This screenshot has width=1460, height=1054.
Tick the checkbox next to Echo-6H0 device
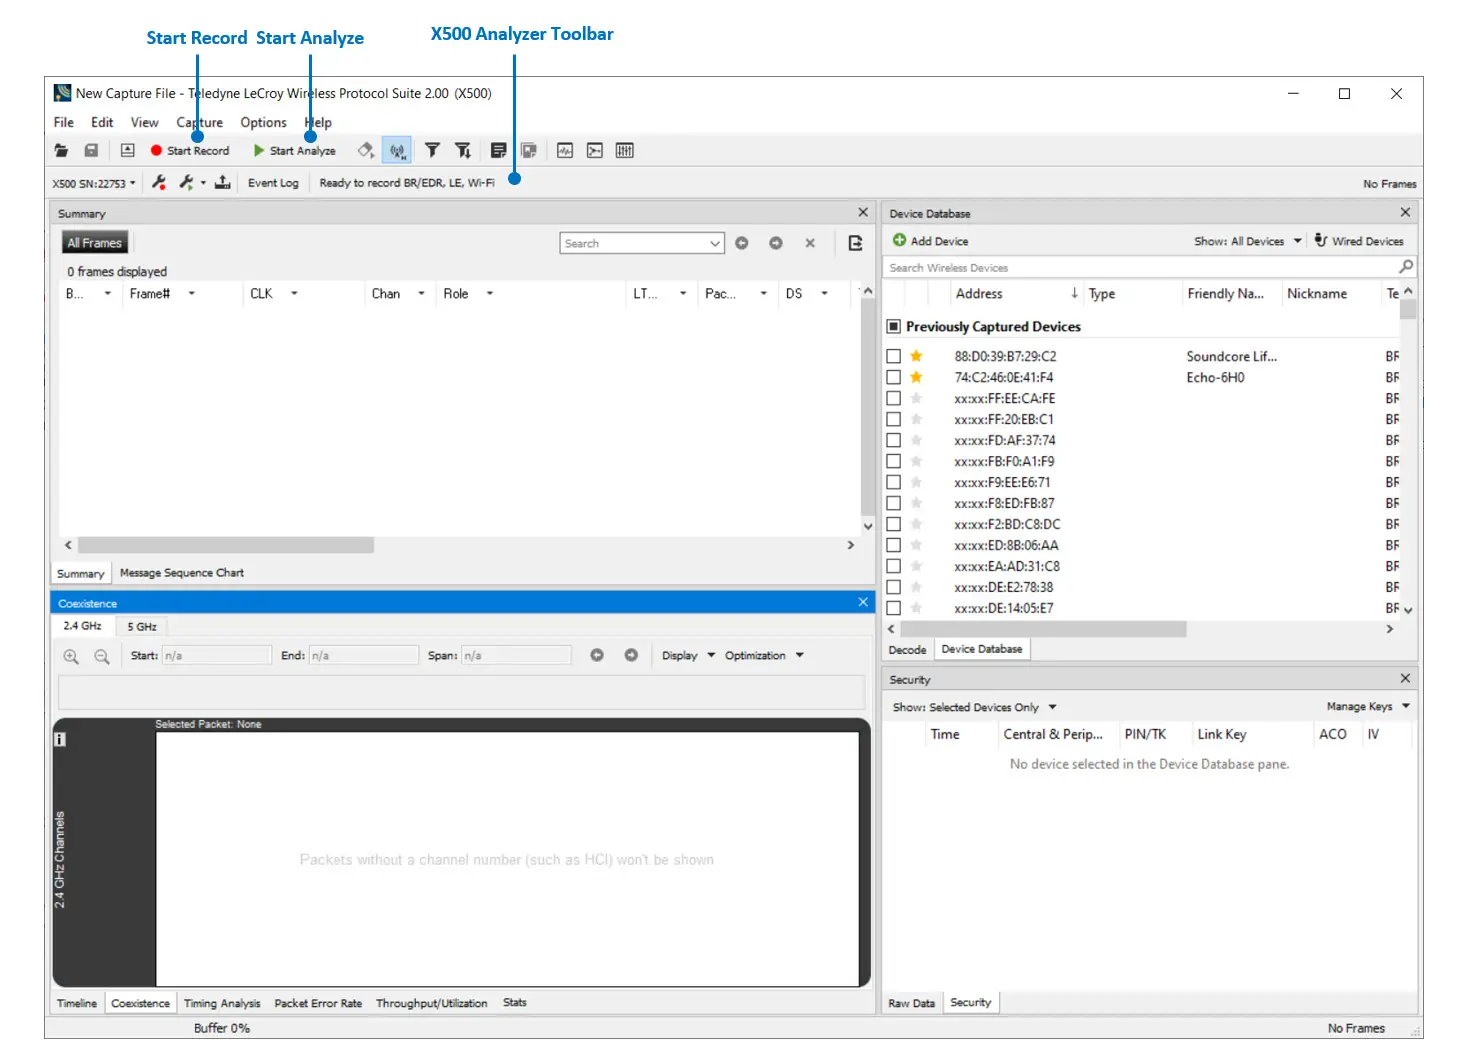894,378
